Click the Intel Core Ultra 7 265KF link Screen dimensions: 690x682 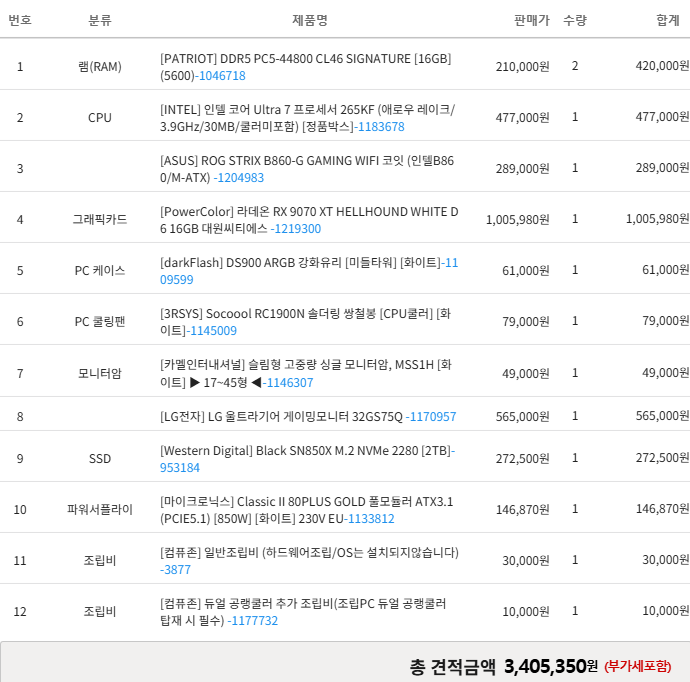coord(307,110)
